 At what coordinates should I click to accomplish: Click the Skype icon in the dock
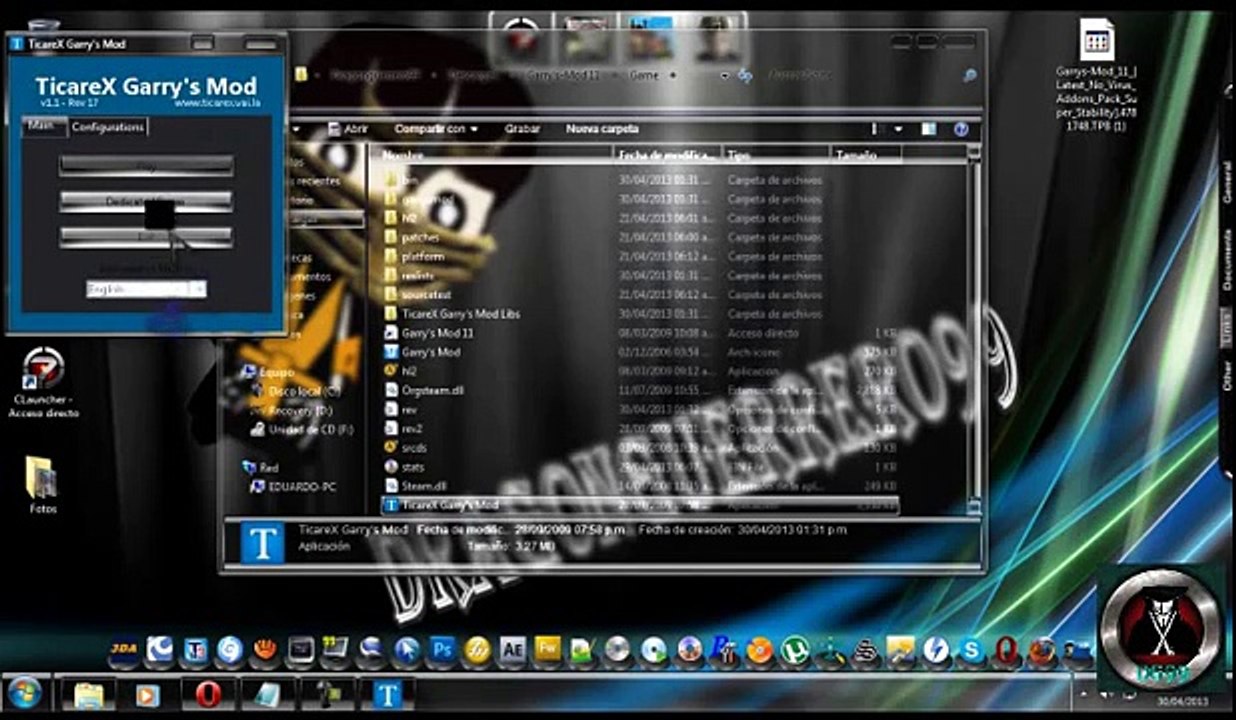pyautogui.click(x=970, y=651)
